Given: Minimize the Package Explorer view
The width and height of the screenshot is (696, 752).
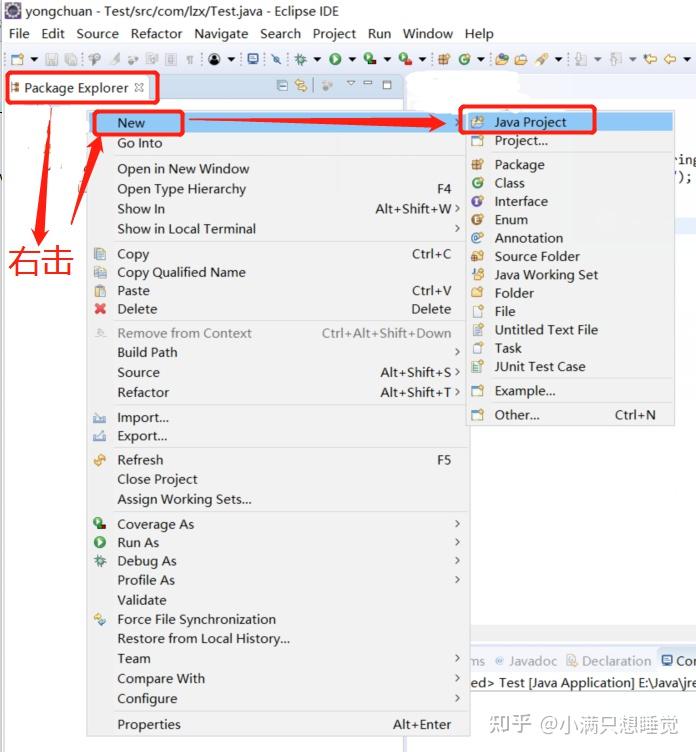Looking at the screenshot, I should coord(368,84).
